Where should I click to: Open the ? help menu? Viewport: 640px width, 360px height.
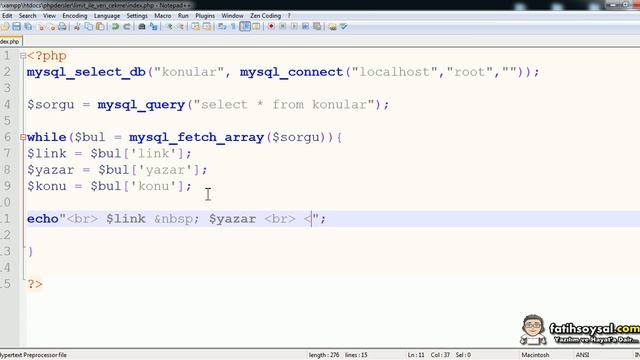pos(289,16)
